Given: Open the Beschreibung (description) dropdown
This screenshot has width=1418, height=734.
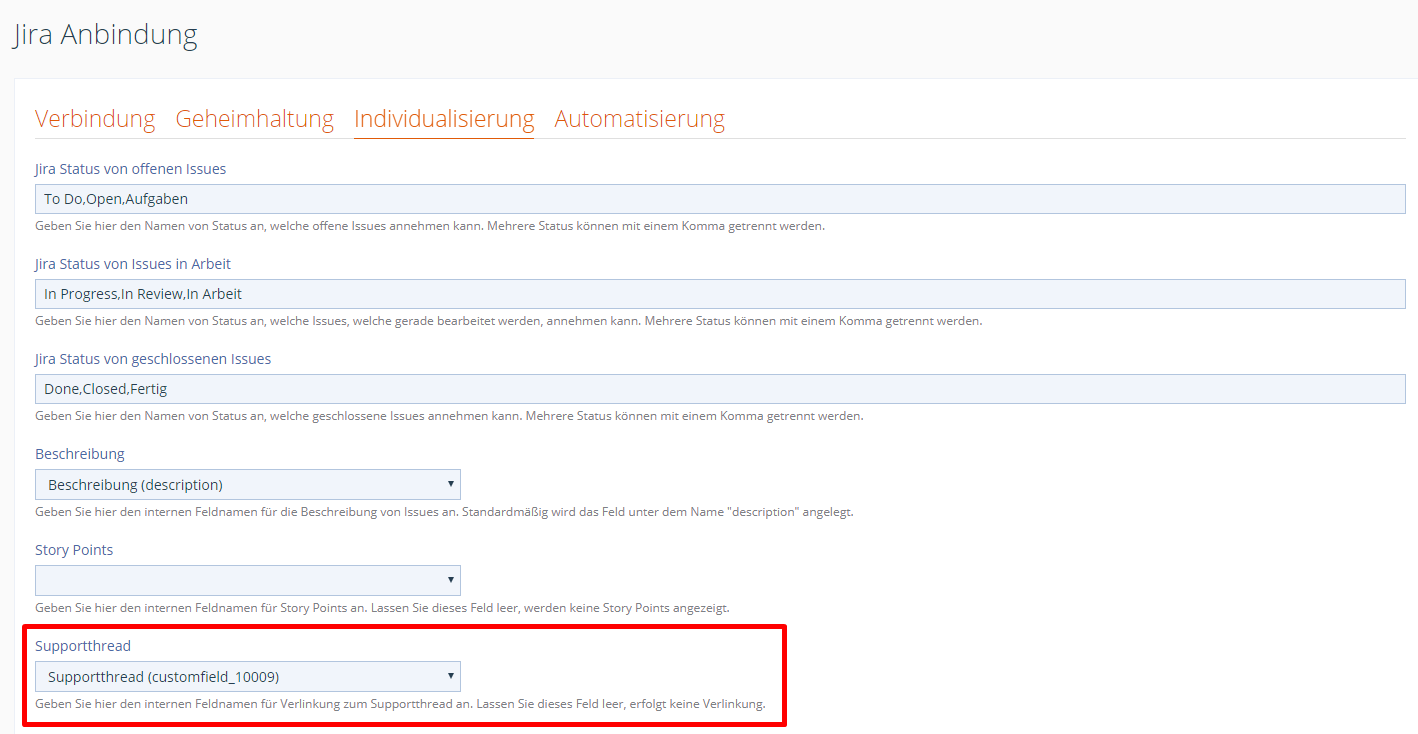Looking at the screenshot, I should tap(248, 485).
